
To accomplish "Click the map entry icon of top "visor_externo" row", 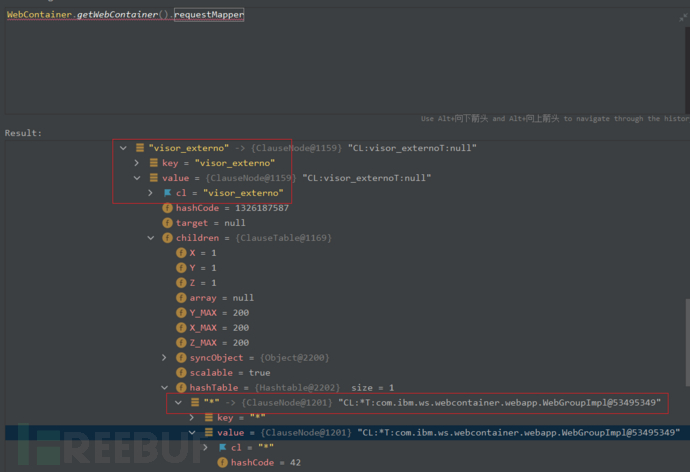I will pos(139,148).
